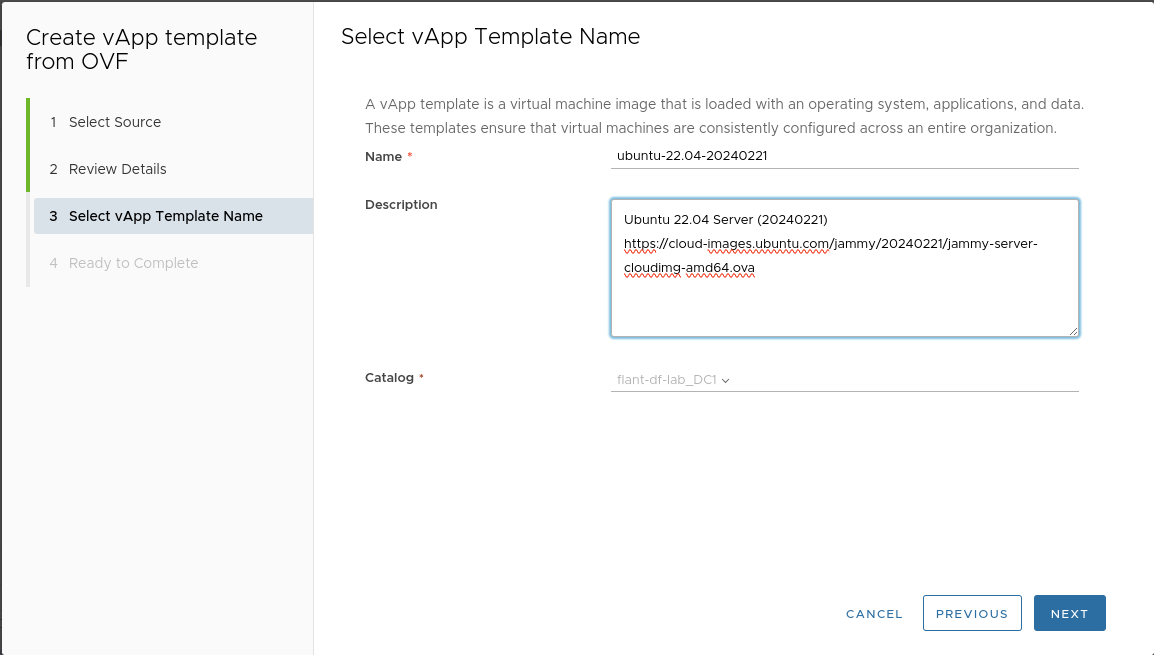Place cursor in the Description text box

click(x=845, y=300)
